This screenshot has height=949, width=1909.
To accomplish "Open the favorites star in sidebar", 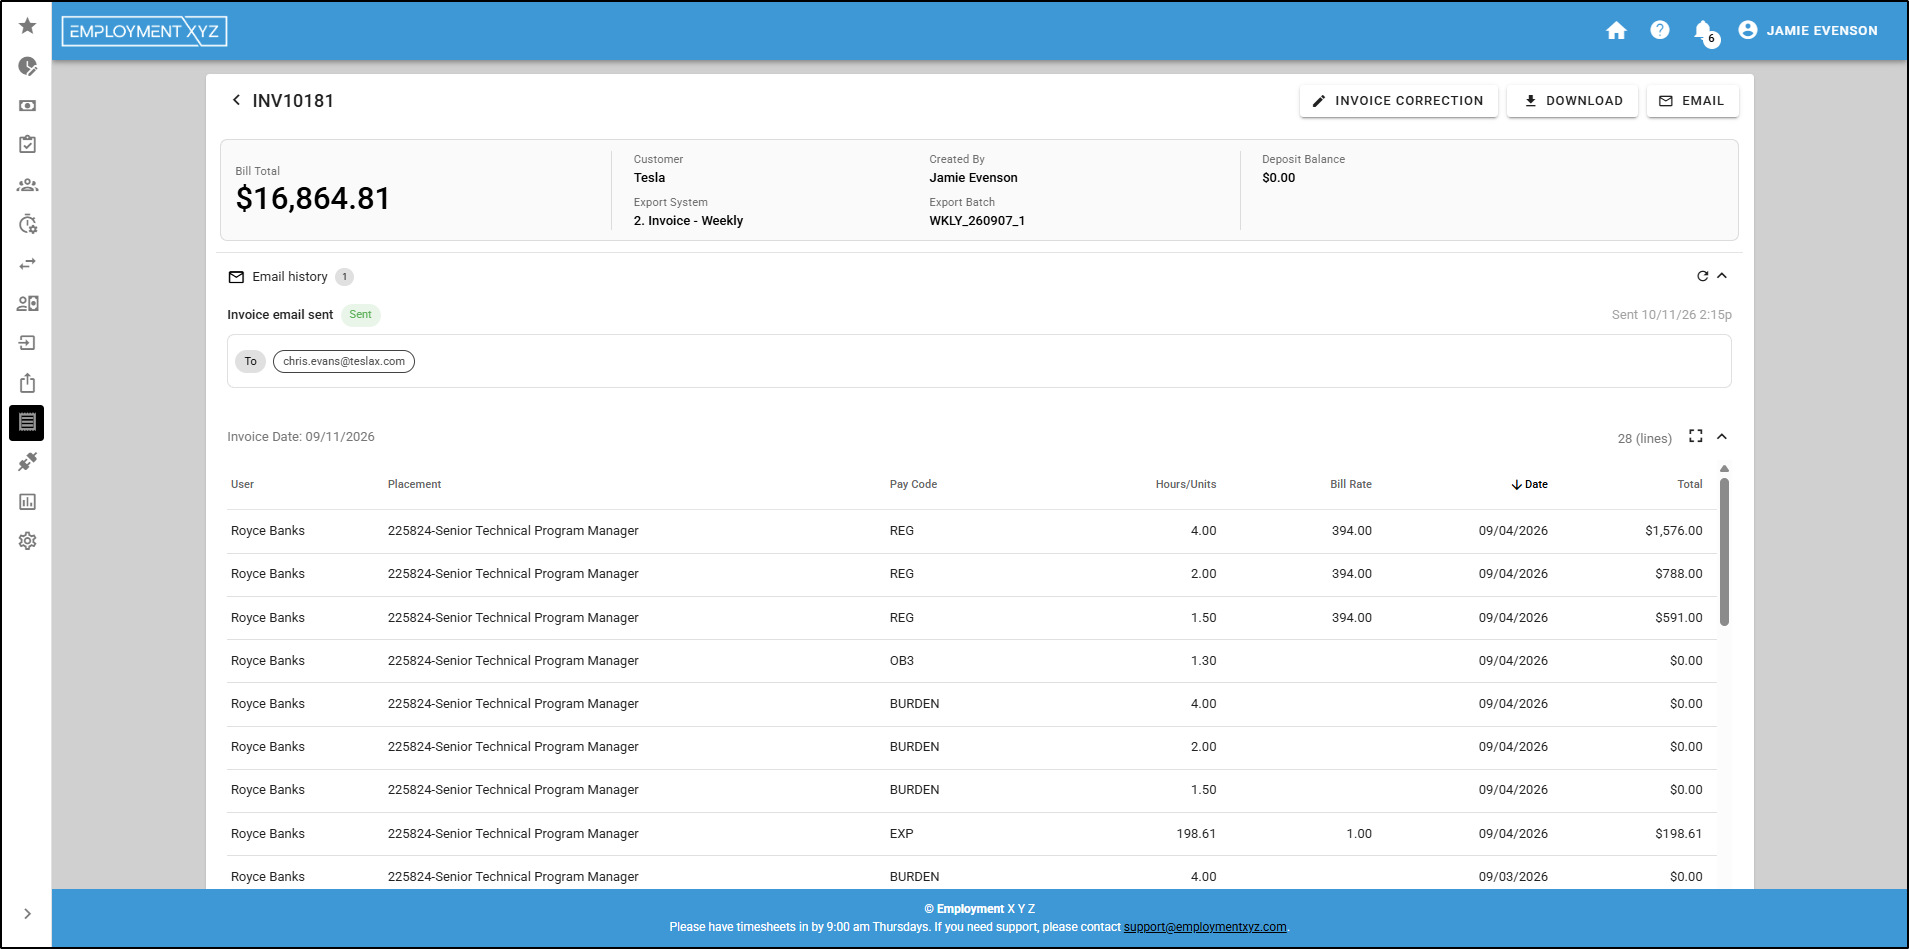I will point(27,26).
